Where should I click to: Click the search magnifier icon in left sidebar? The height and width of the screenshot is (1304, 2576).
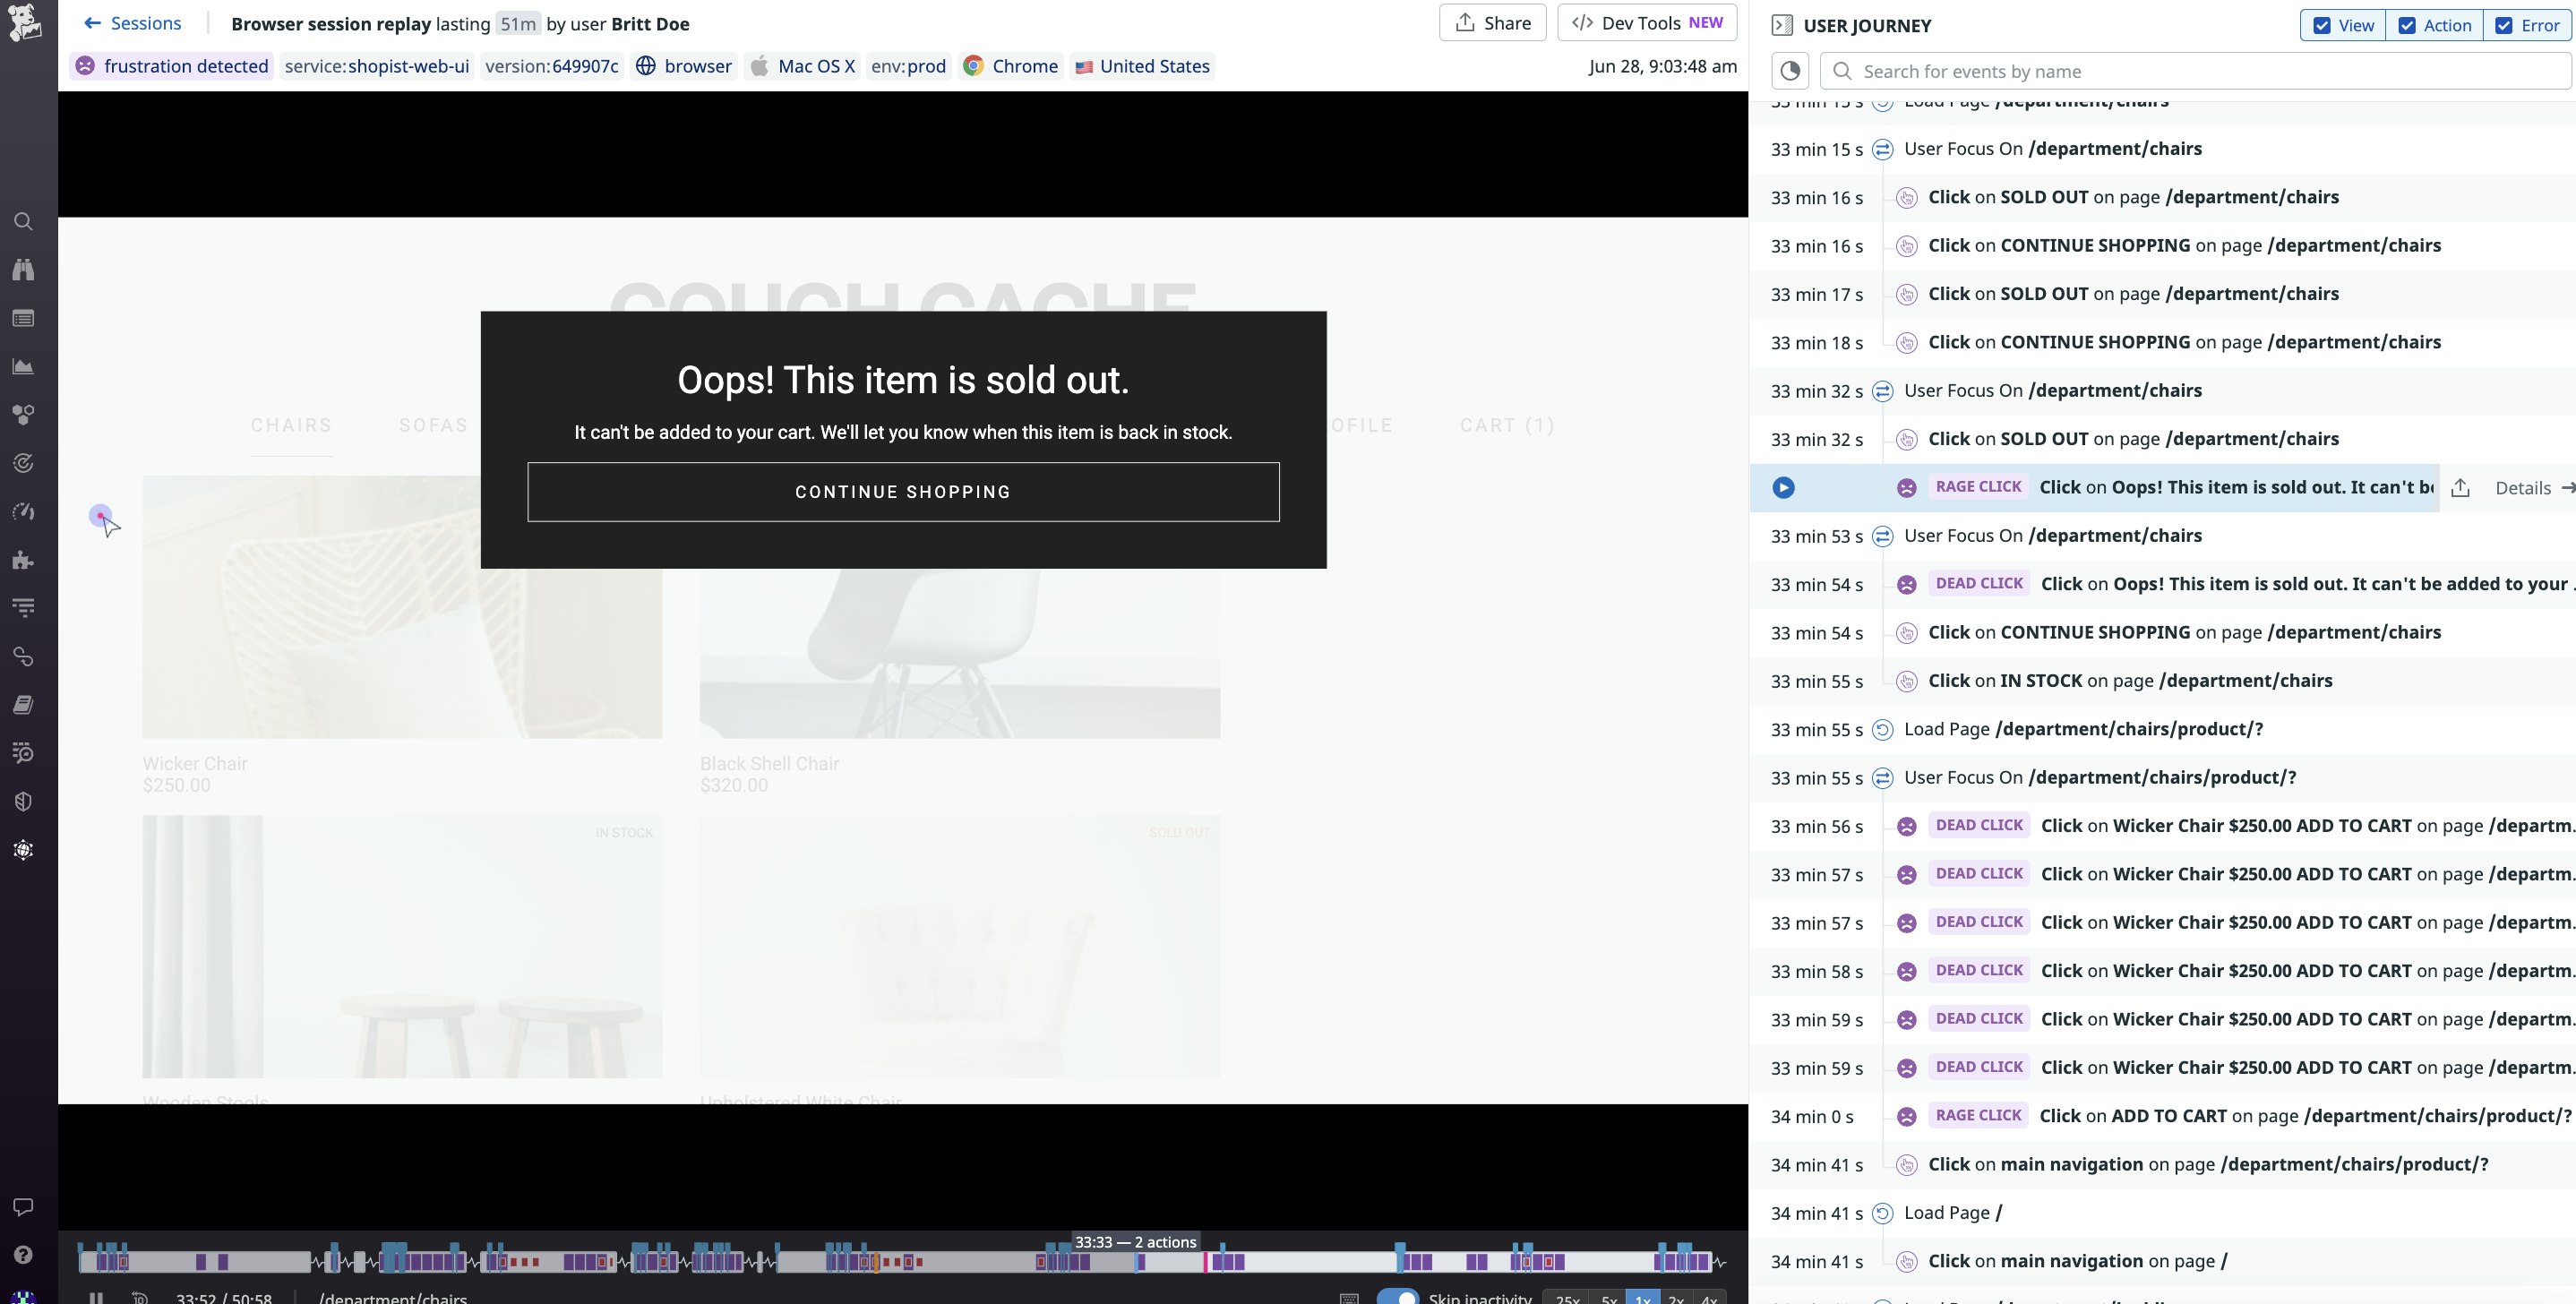pyautogui.click(x=23, y=221)
